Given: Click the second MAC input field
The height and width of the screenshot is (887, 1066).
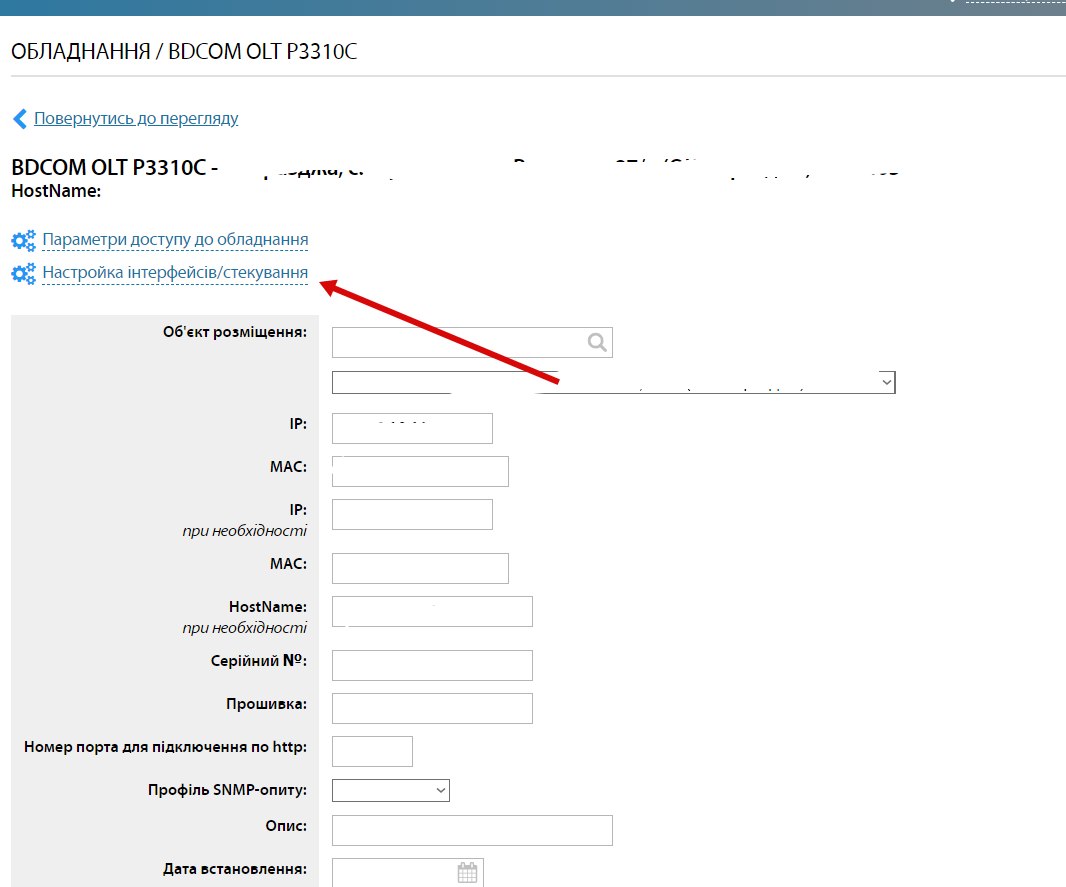Looking at the screenshot, I should click(420, 568).
